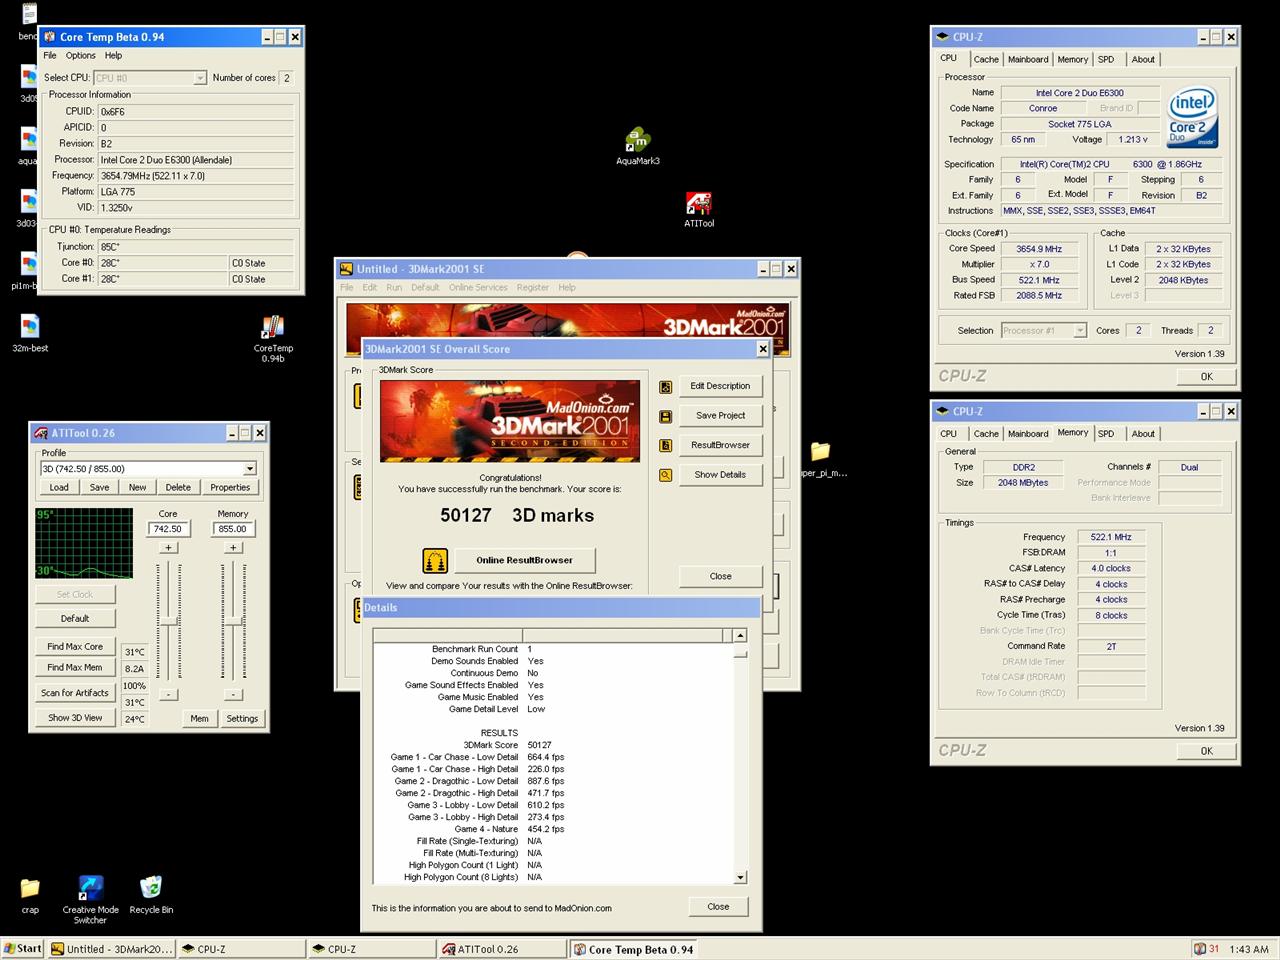Click Show 3D View in ATITool

[x=75, y=718]
